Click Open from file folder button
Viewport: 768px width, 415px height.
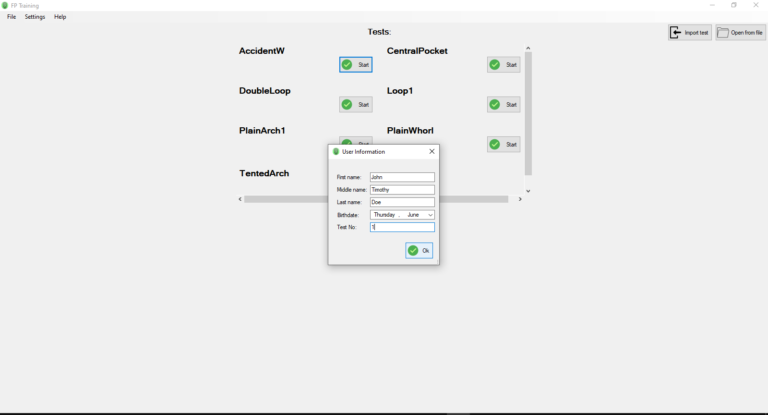tap(740, 32)
